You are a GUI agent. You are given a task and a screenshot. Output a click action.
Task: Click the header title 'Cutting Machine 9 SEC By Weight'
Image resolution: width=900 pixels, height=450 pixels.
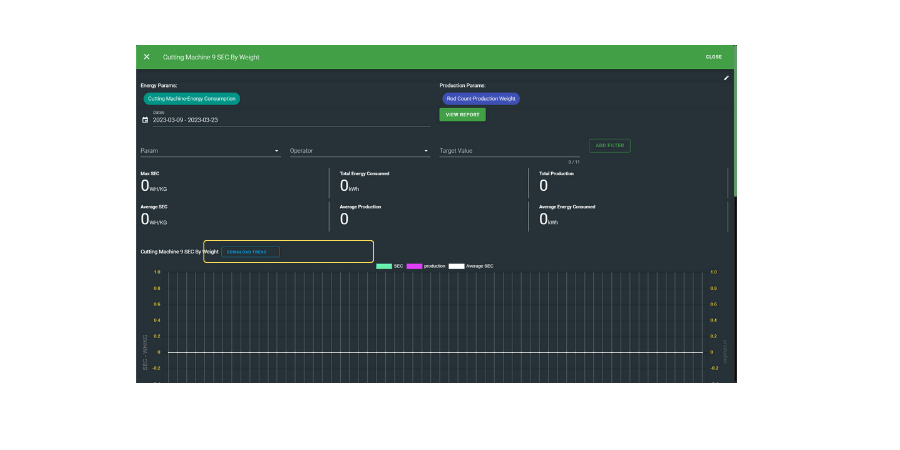(211, 57)
